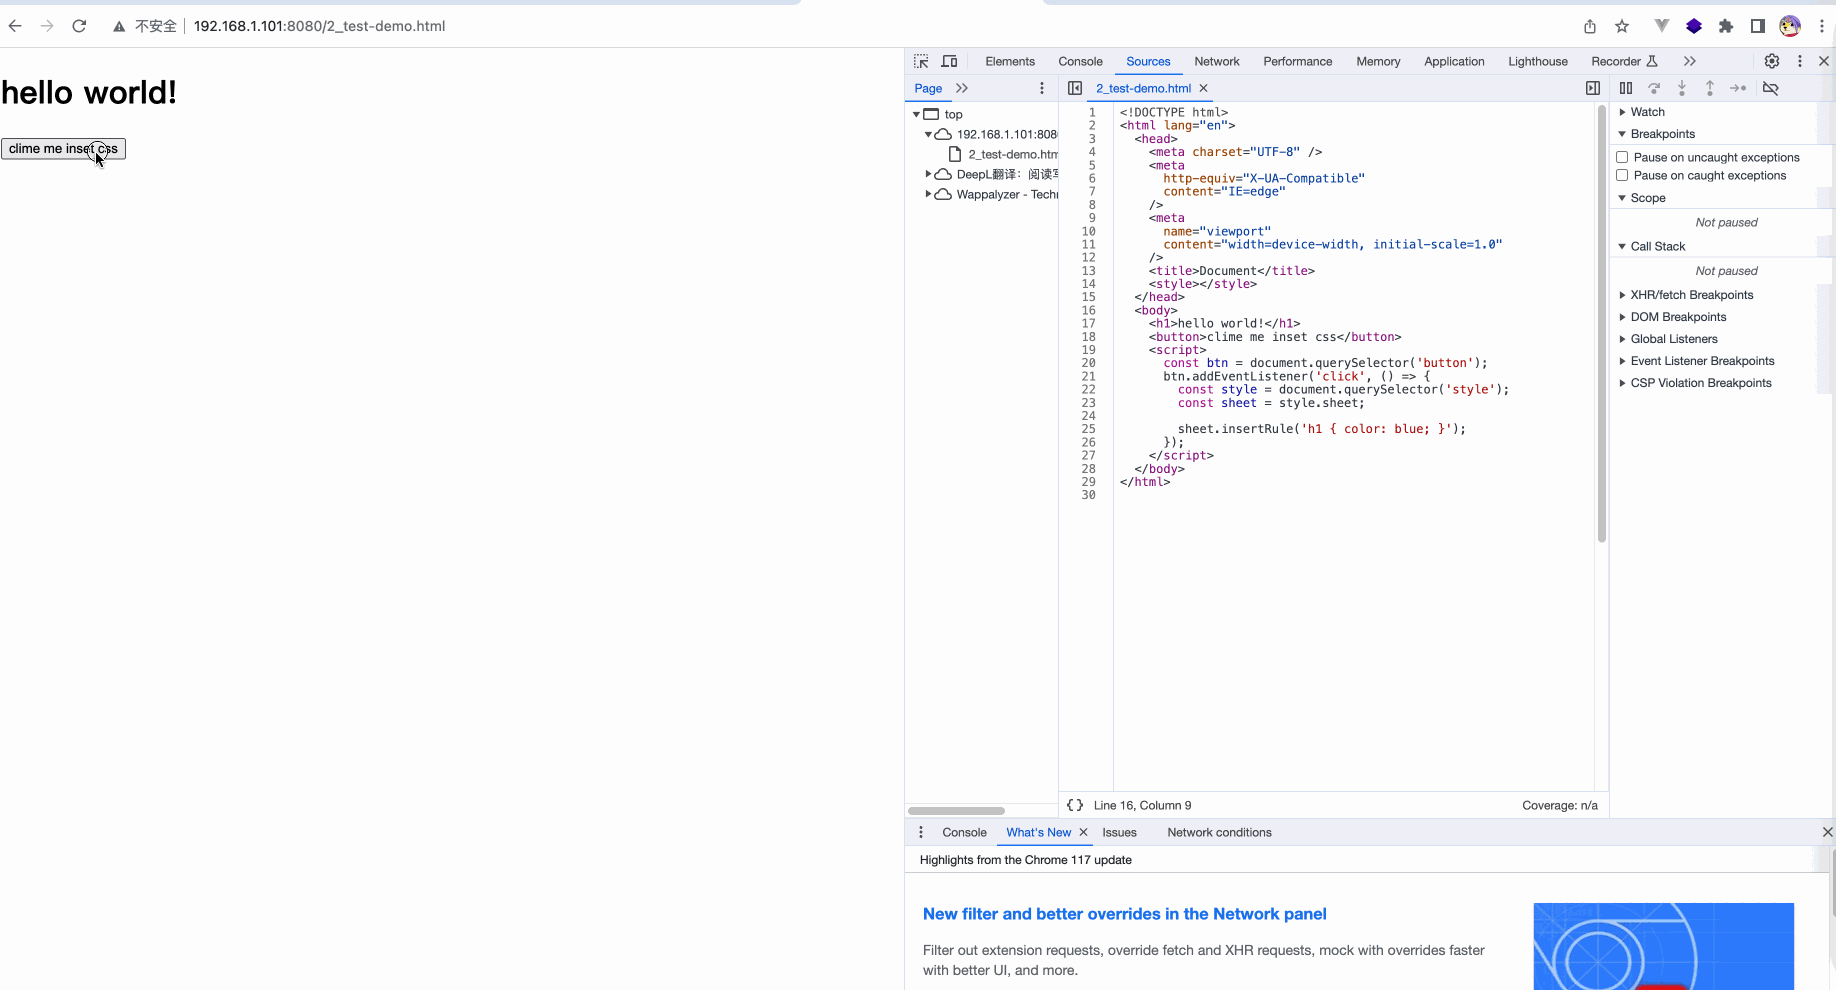Step over next function call
This screenshot has height=990, width=1836.
pos(1654,88)
